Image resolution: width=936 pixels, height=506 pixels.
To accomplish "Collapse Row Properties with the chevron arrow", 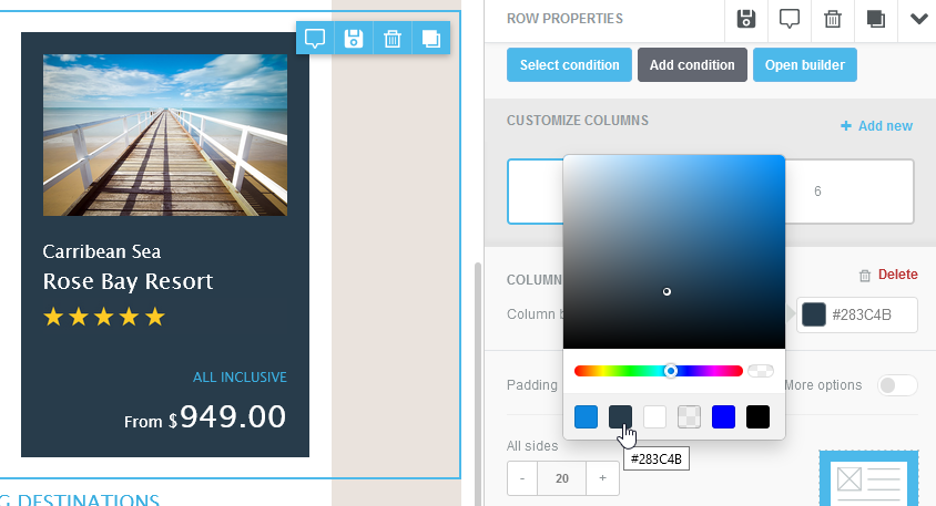I will 919,19.
